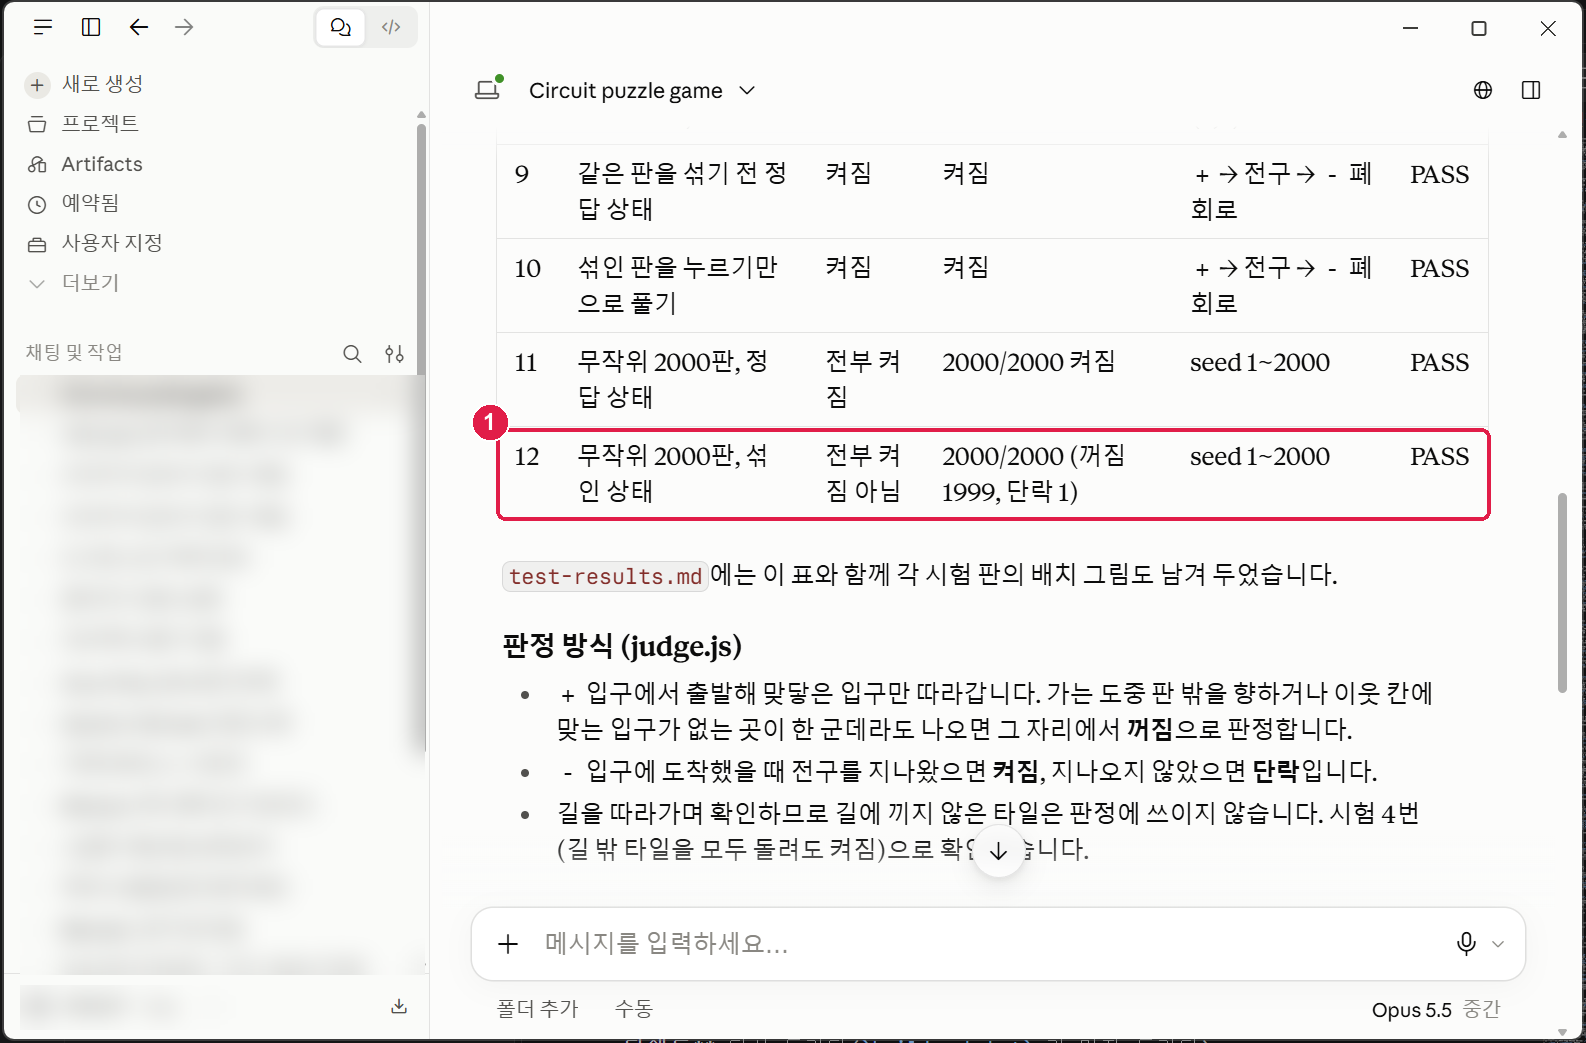The width and height of the screenshot is (1586, 1043).
Task: Open Artifacts in sidebar
Action: (x=101, y=164)
